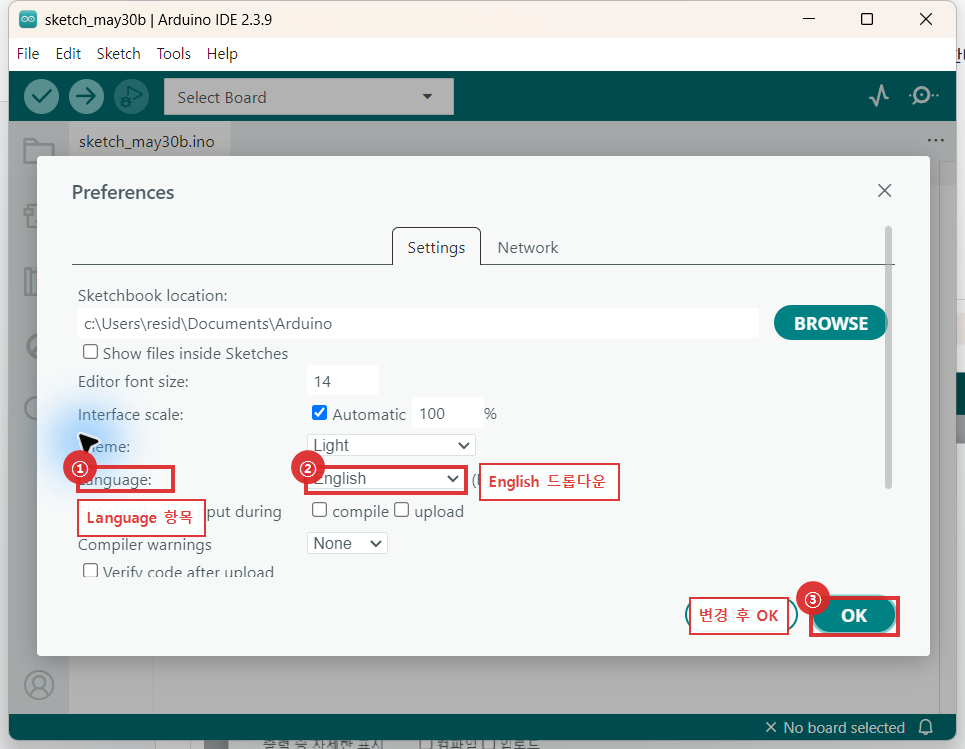The width and height of the screenshot is (965, 749).
Task: Click the three-dots editor options icon
Action: coord(935,140)
